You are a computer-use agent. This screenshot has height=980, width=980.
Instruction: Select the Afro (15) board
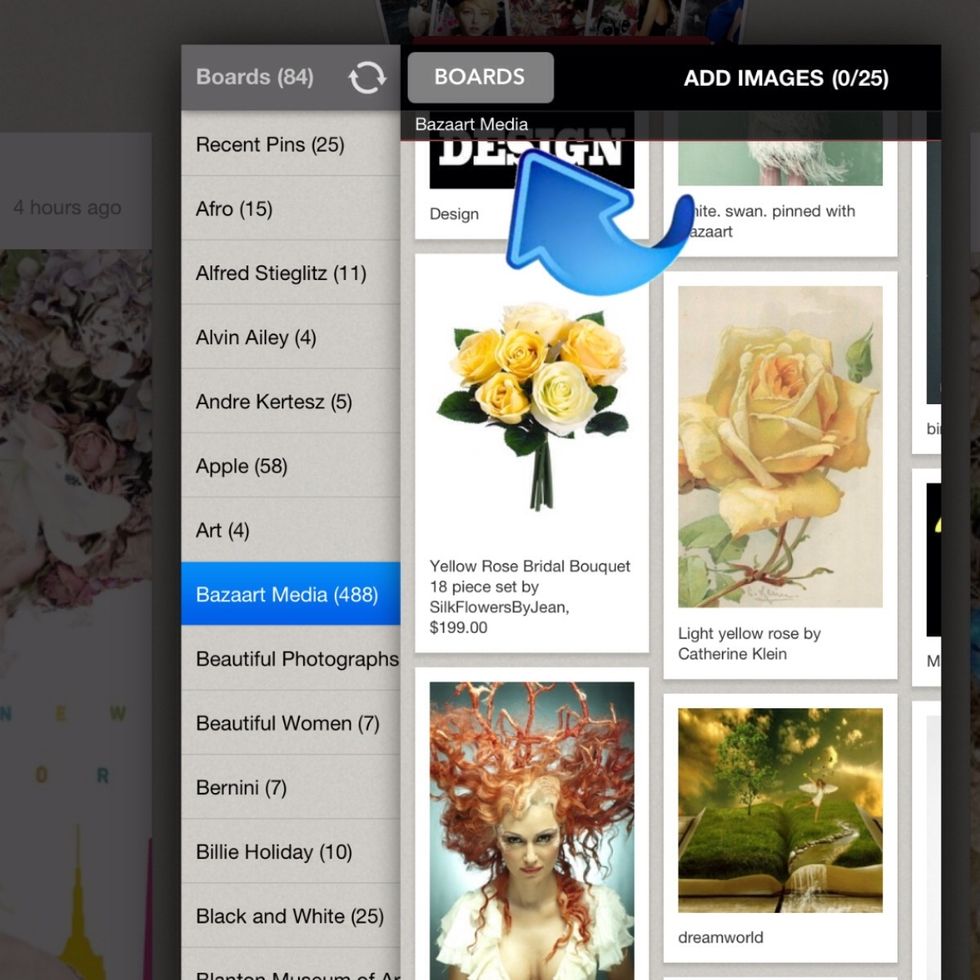point(291,209)
